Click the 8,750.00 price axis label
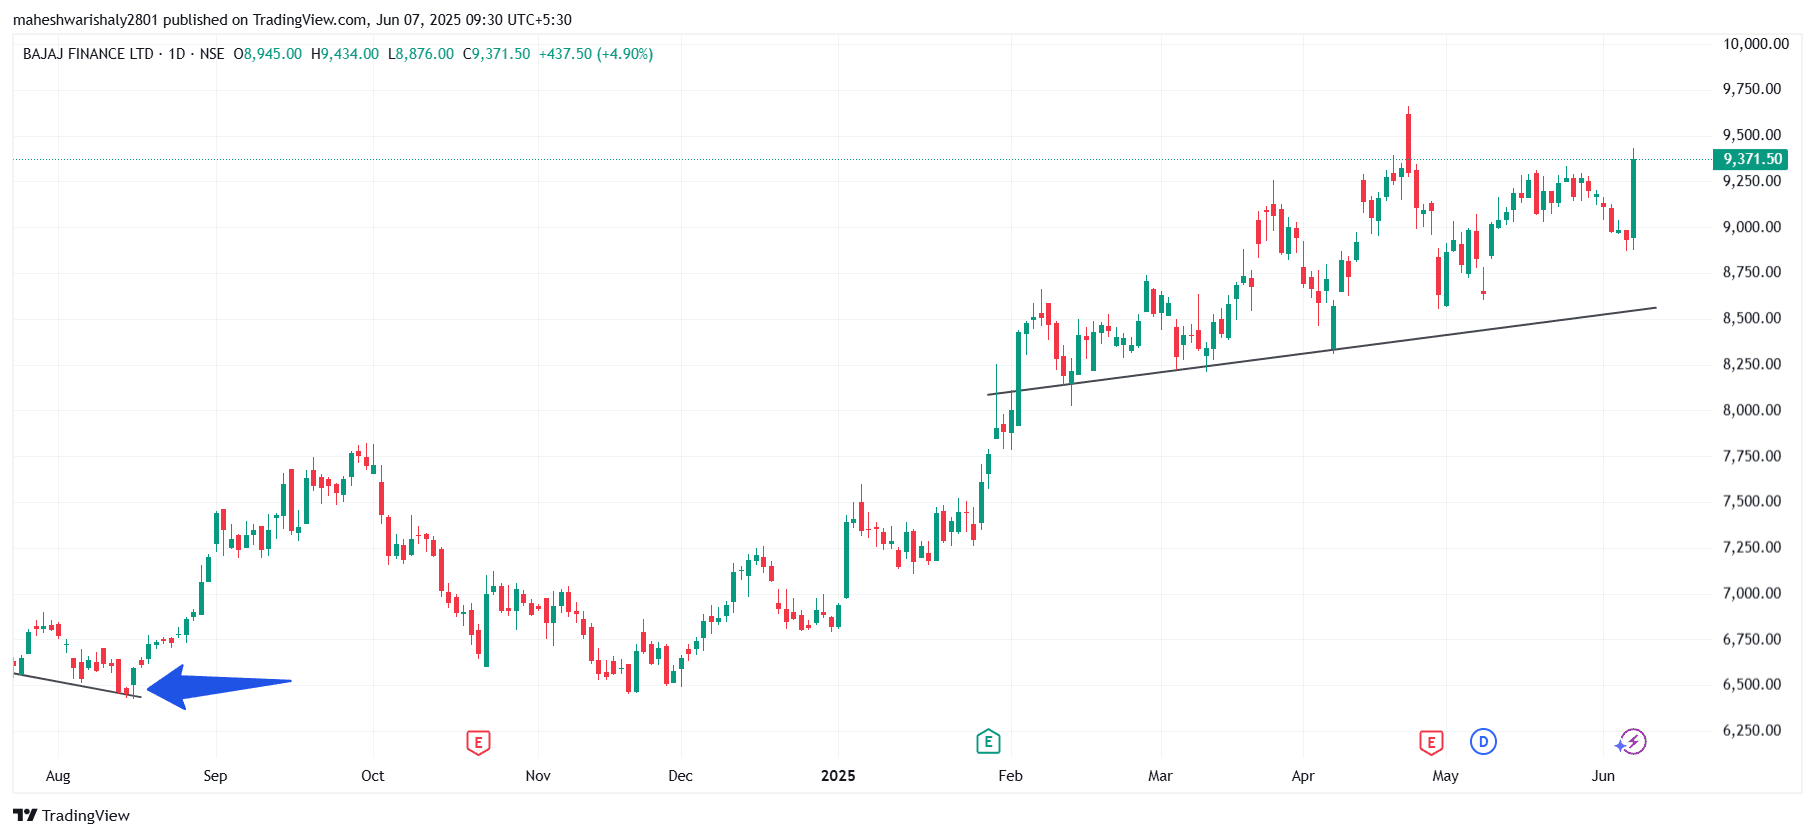 click(x=1752, y=272)
